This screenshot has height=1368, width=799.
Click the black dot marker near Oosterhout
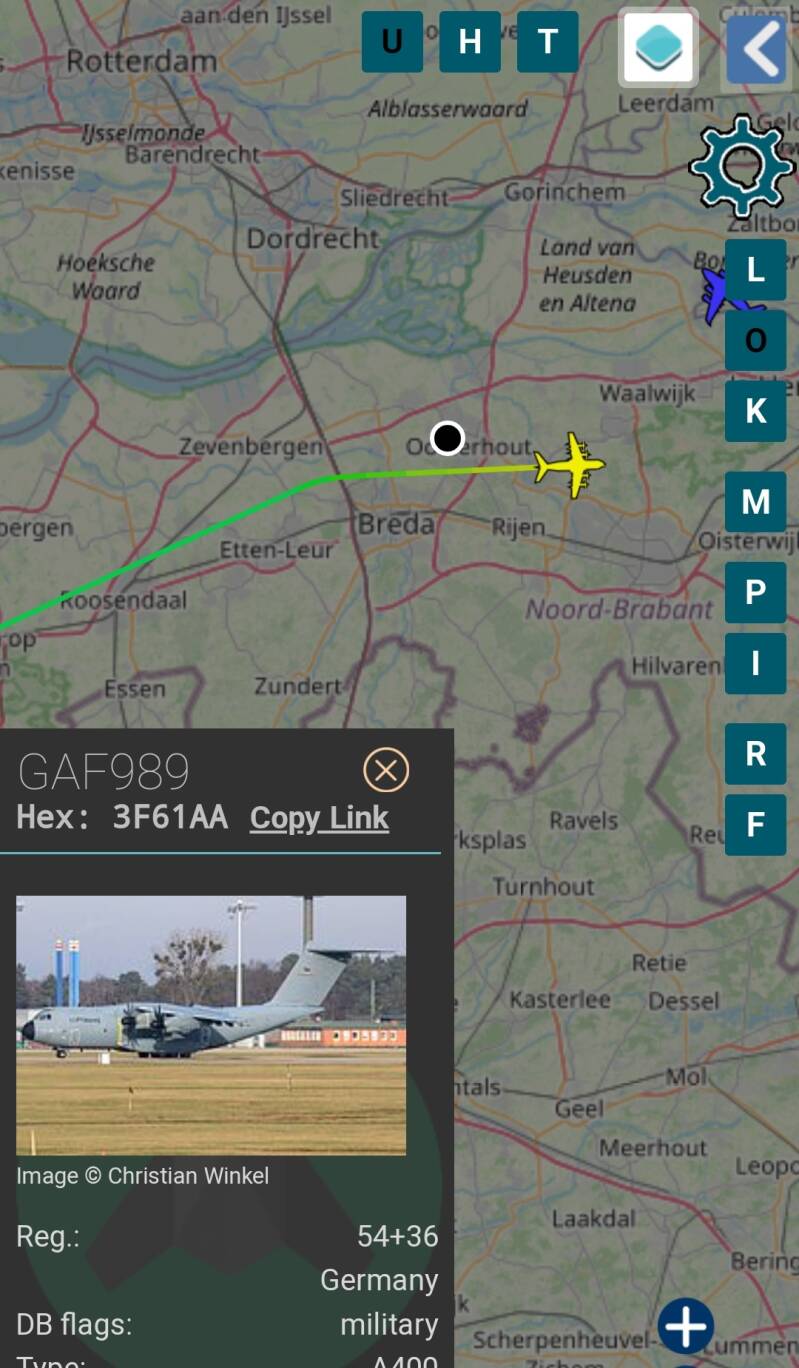pos(447,438)
